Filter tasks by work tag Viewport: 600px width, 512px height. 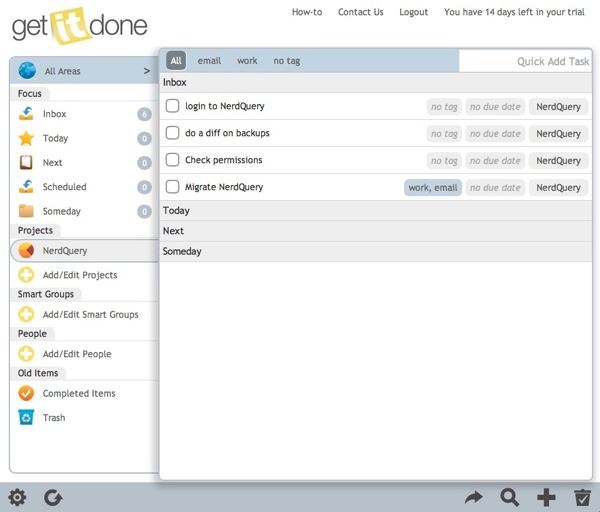click(x=247, y=60)
